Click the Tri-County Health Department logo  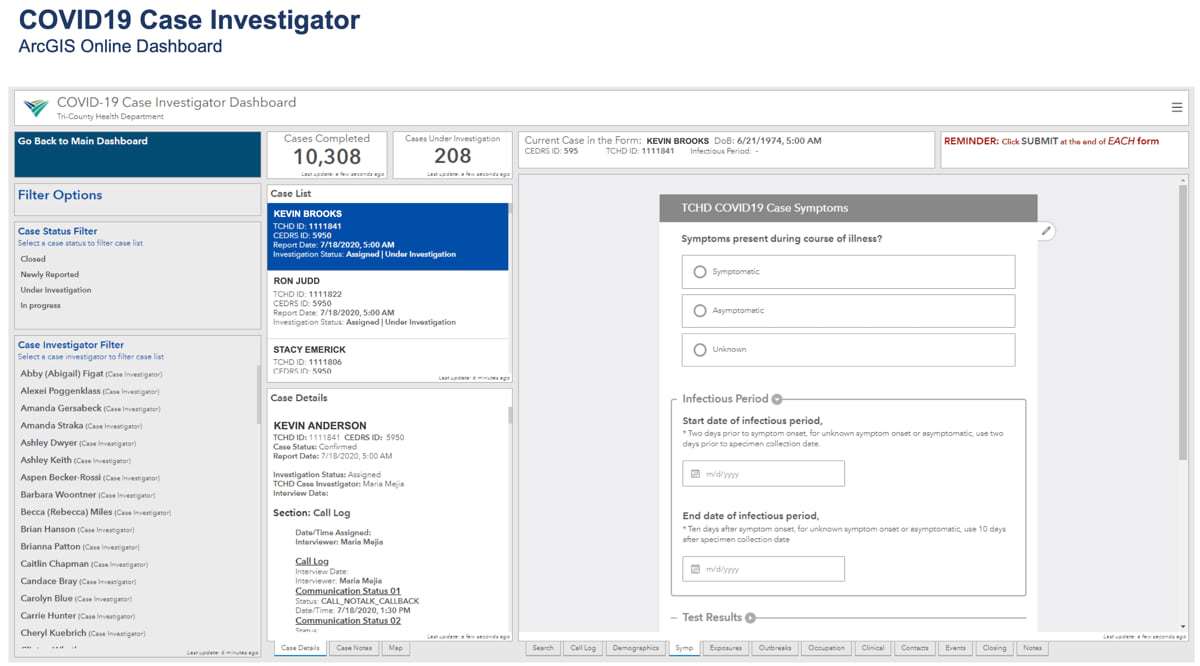point(36,107)
